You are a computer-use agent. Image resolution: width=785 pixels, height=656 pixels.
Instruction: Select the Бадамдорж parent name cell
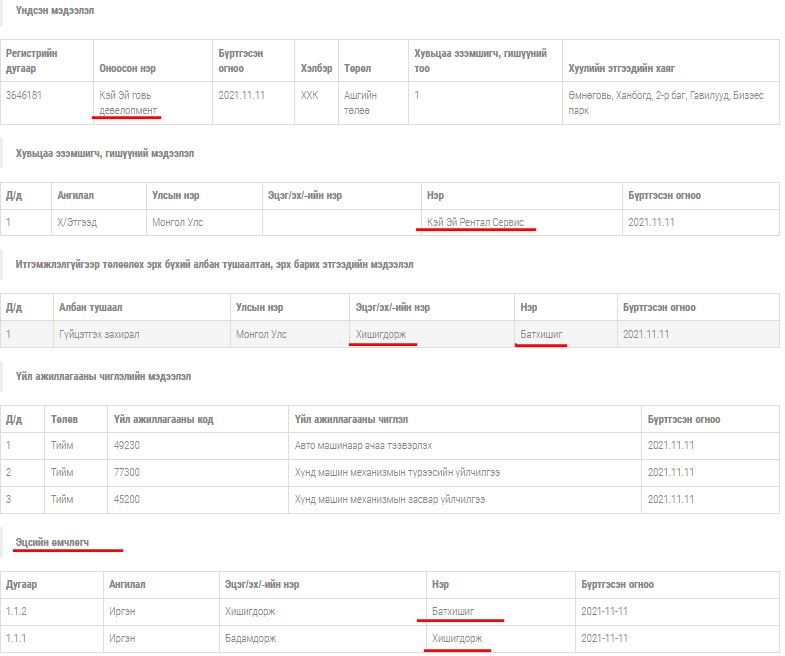[250, 638]
